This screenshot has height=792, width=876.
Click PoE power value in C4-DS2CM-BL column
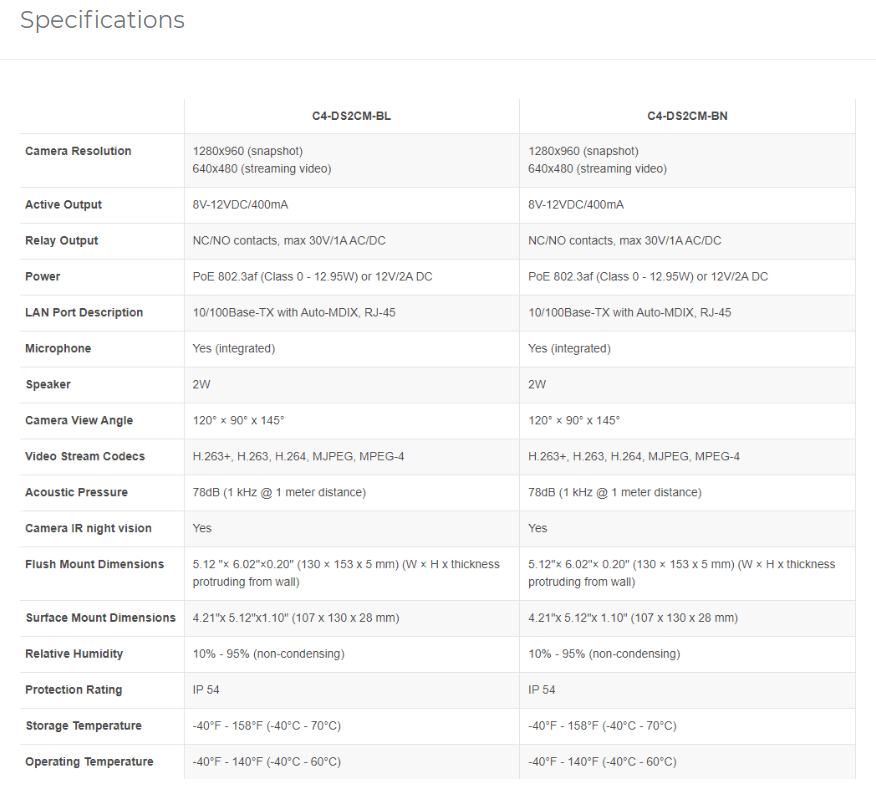(312, 277)
